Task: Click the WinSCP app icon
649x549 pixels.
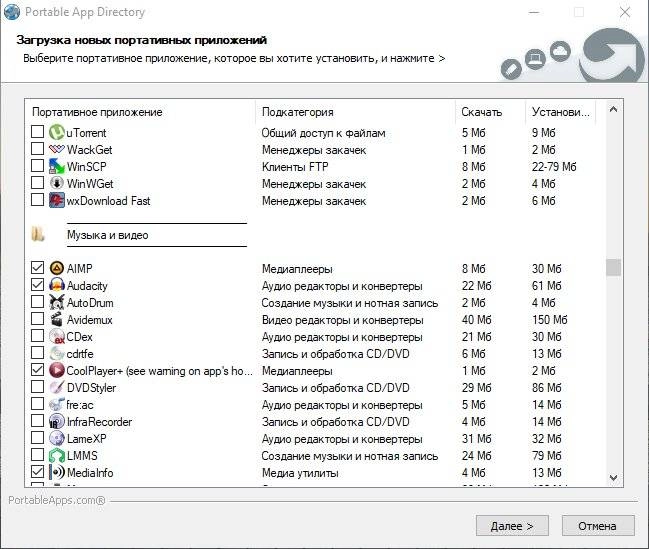Action: pyautogui.click(x=57, y=166)
